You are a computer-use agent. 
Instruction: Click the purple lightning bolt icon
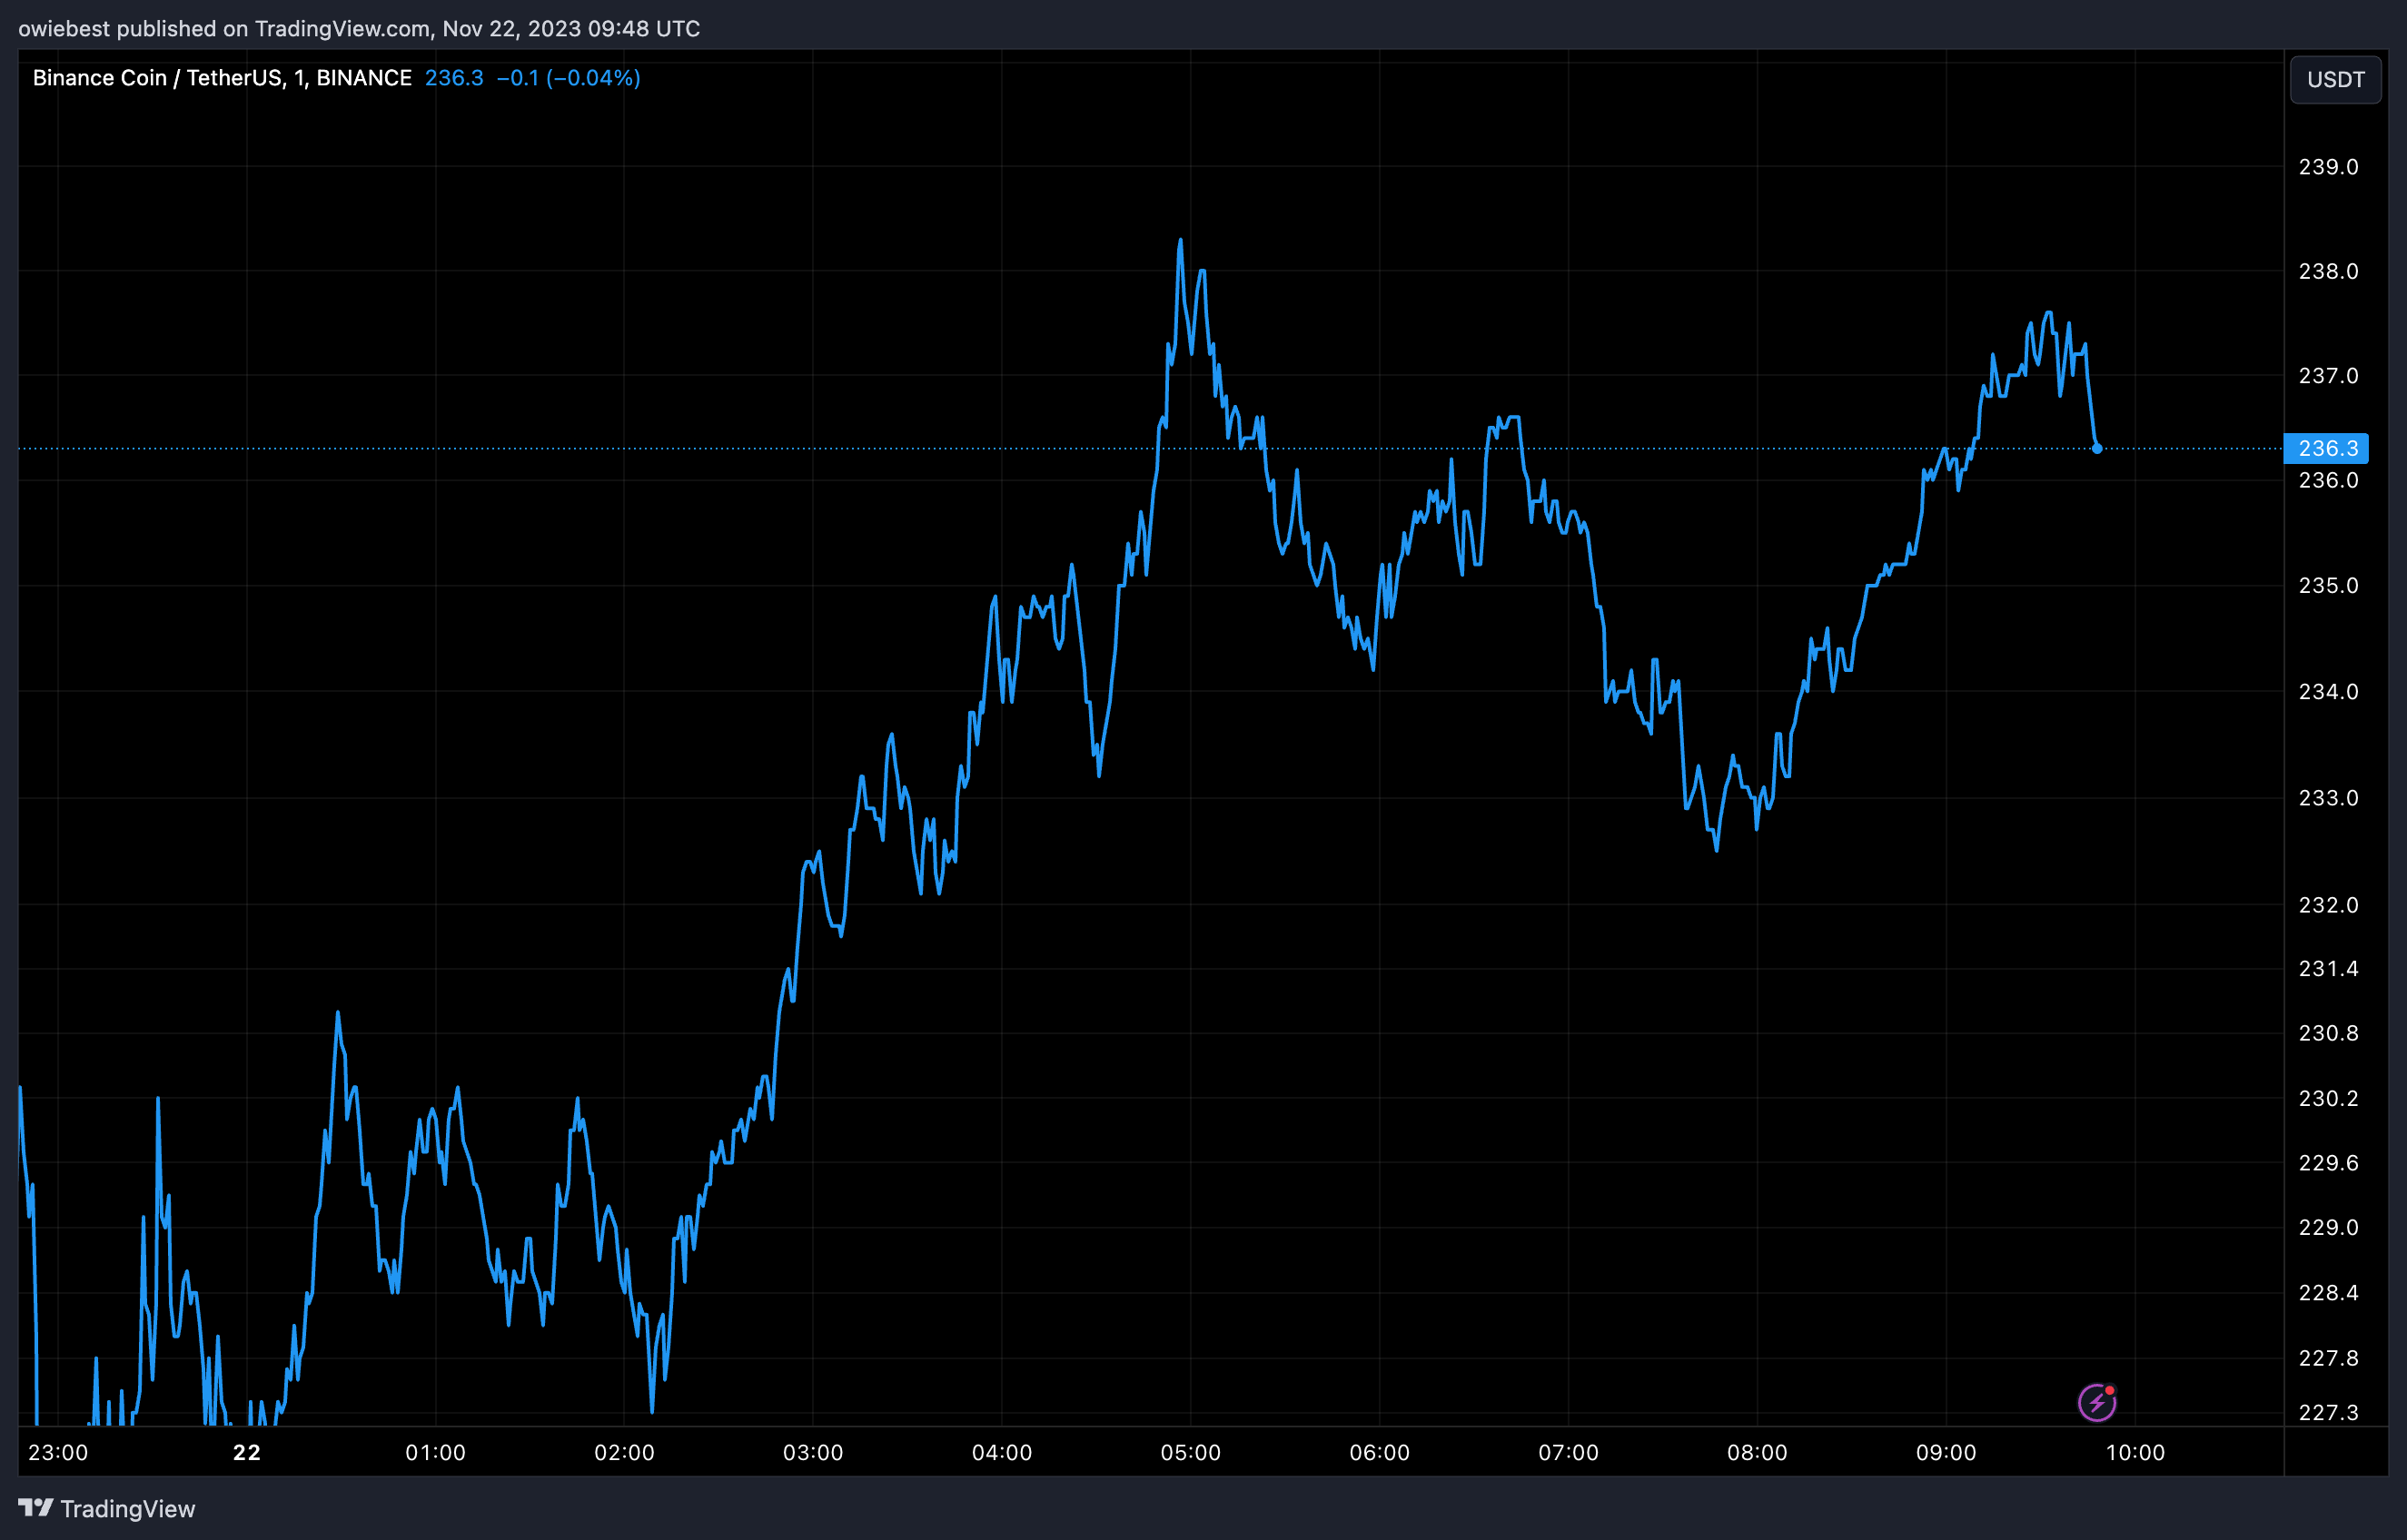tap(2096, 1402)
